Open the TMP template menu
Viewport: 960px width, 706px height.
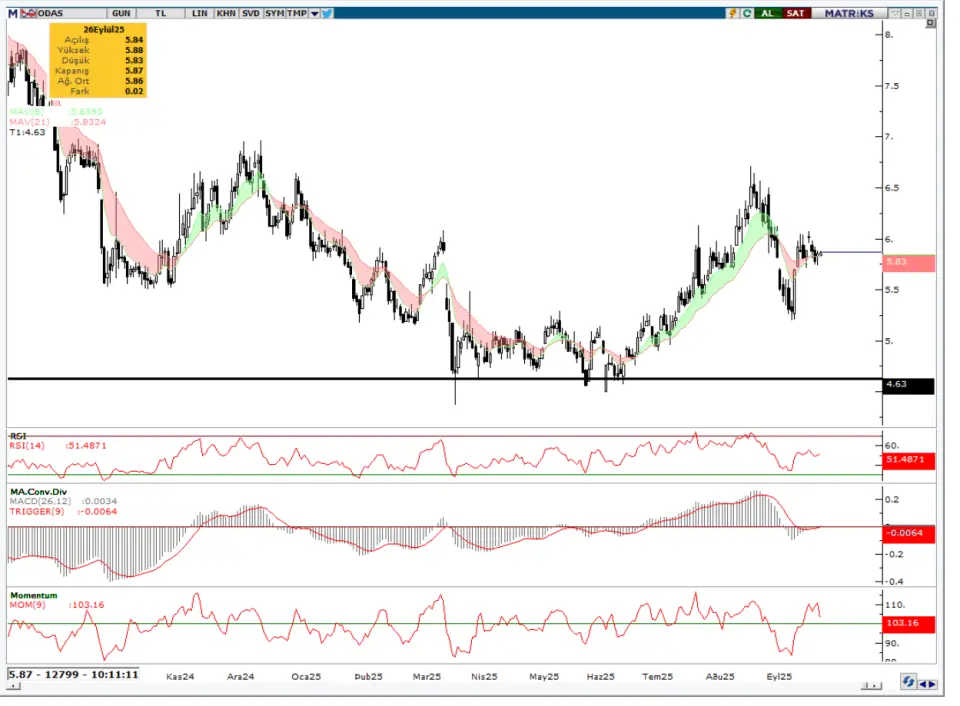pyautogui.click(x=297, y=13)
